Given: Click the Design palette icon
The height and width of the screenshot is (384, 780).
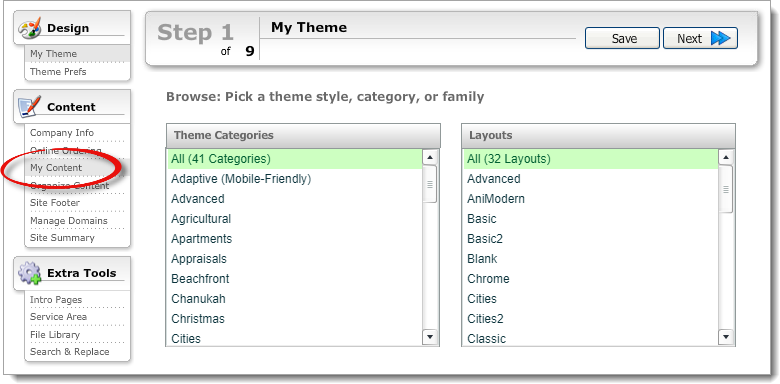Looking at the screenshot, I should (29, 28).
